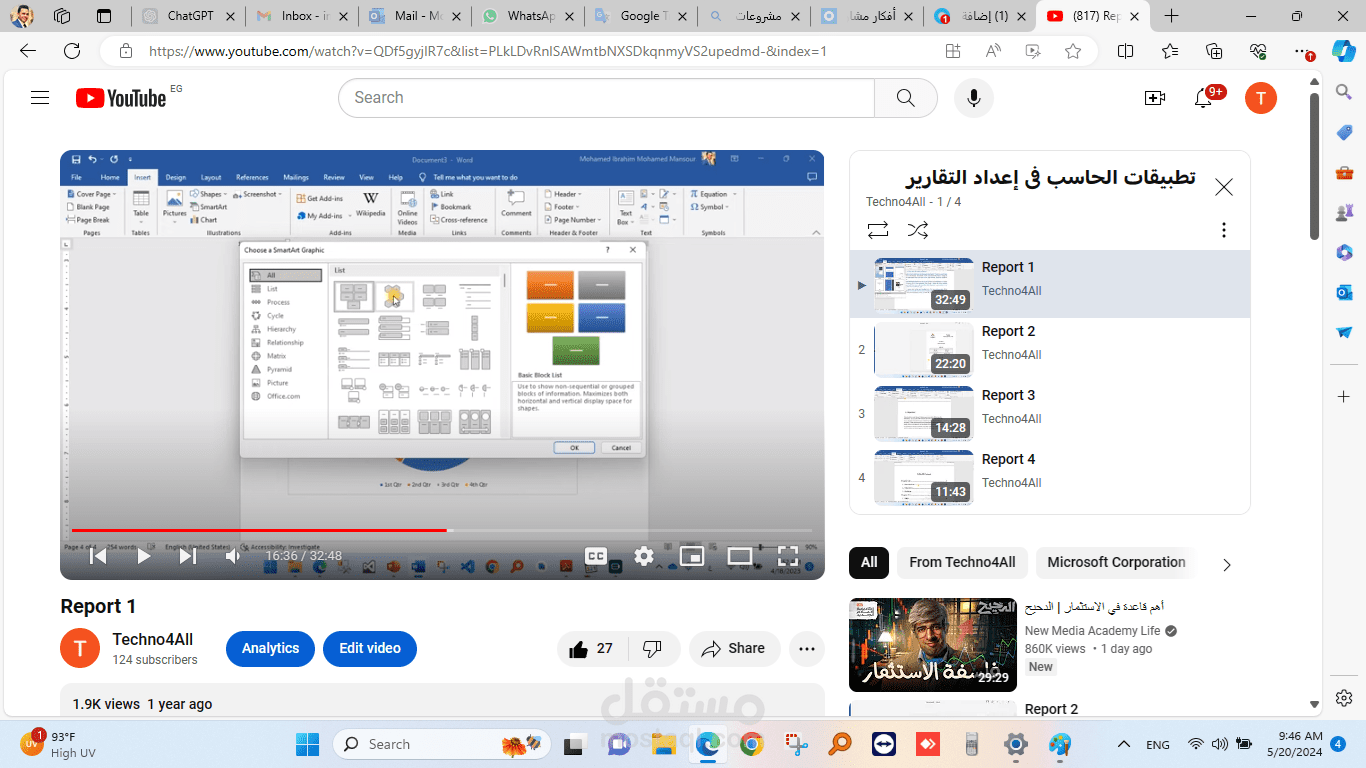Open YouTube notifications bell
Screen dimensions: 1366x768
point(1204,98)
